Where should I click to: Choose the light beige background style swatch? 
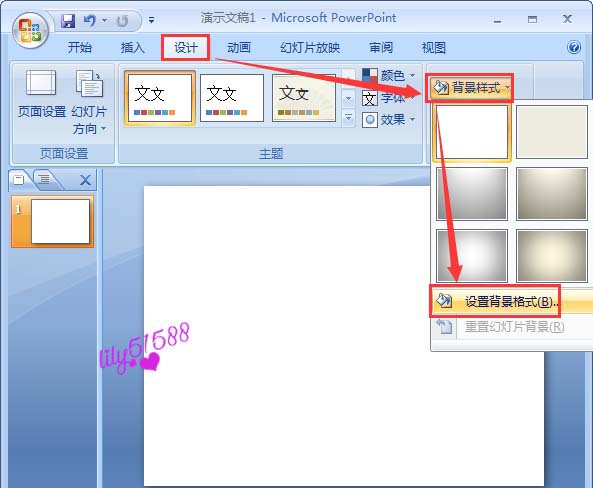click(552, 132)
